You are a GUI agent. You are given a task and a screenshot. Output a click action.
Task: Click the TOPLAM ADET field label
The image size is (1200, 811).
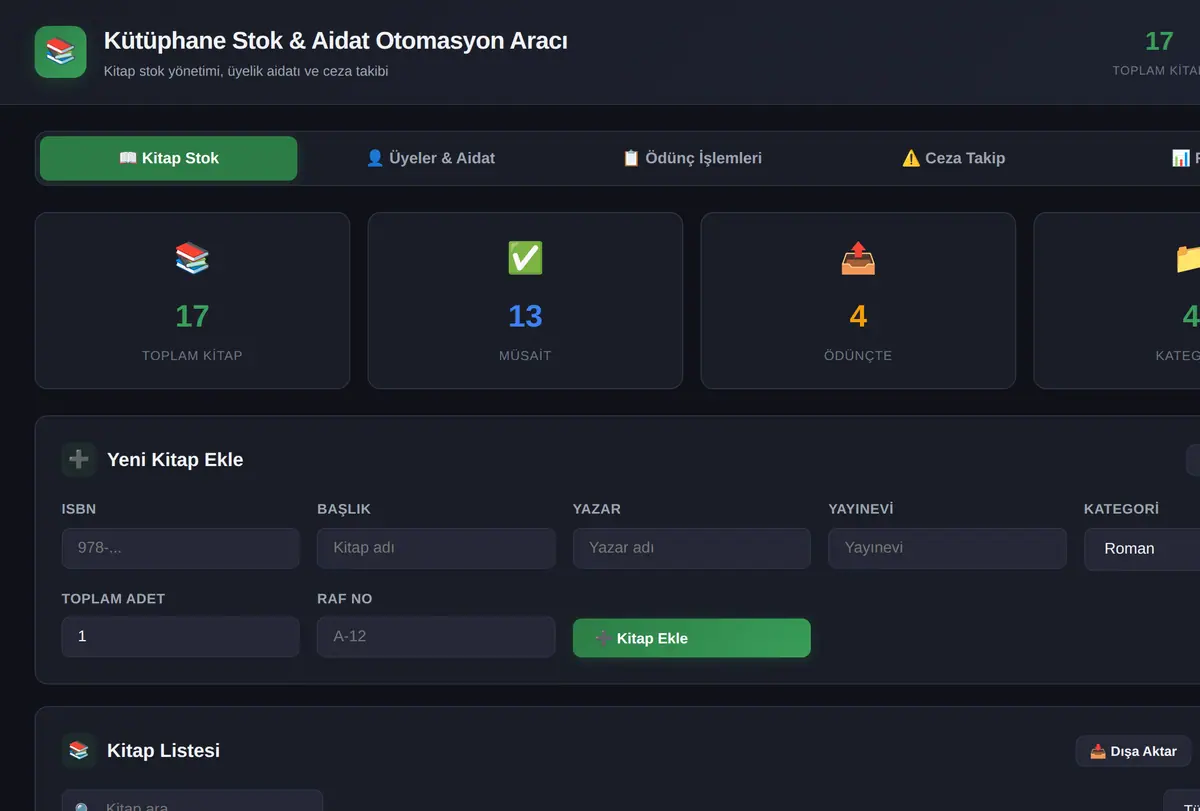point(113,599)
